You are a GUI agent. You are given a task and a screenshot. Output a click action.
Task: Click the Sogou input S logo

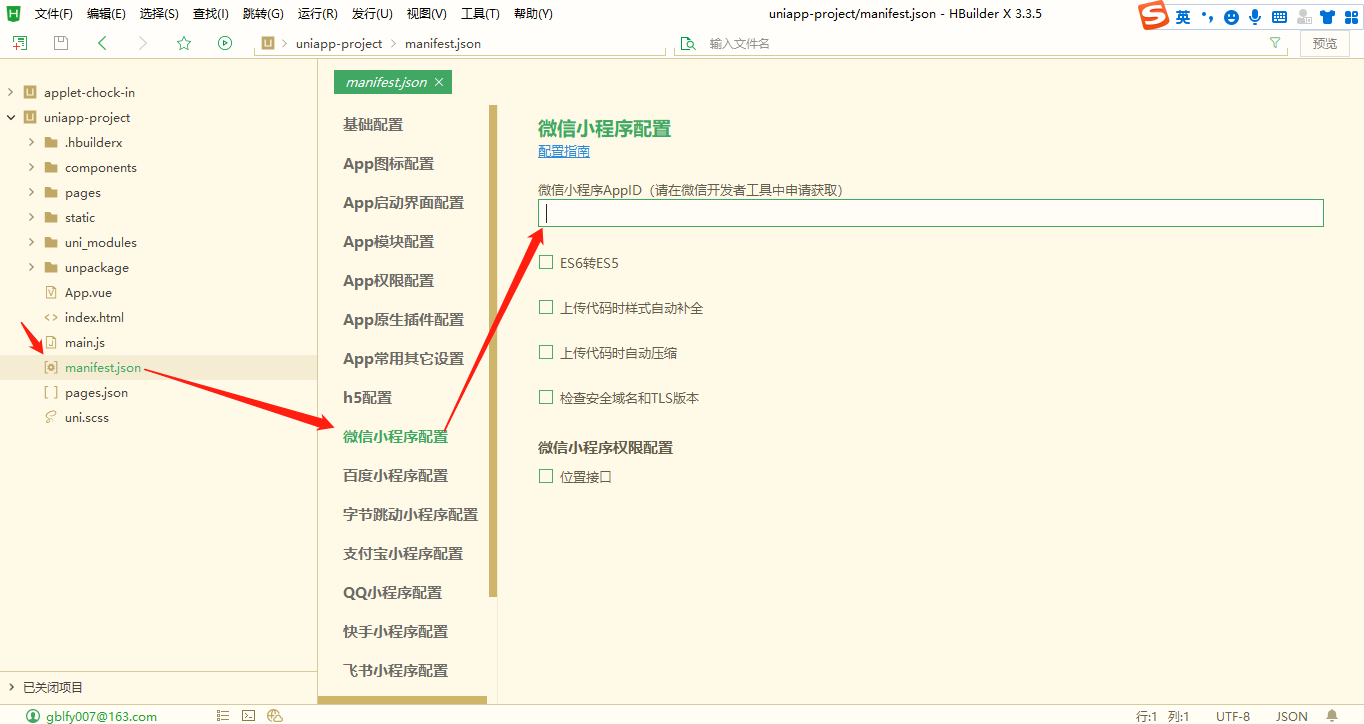point(1154,16)
